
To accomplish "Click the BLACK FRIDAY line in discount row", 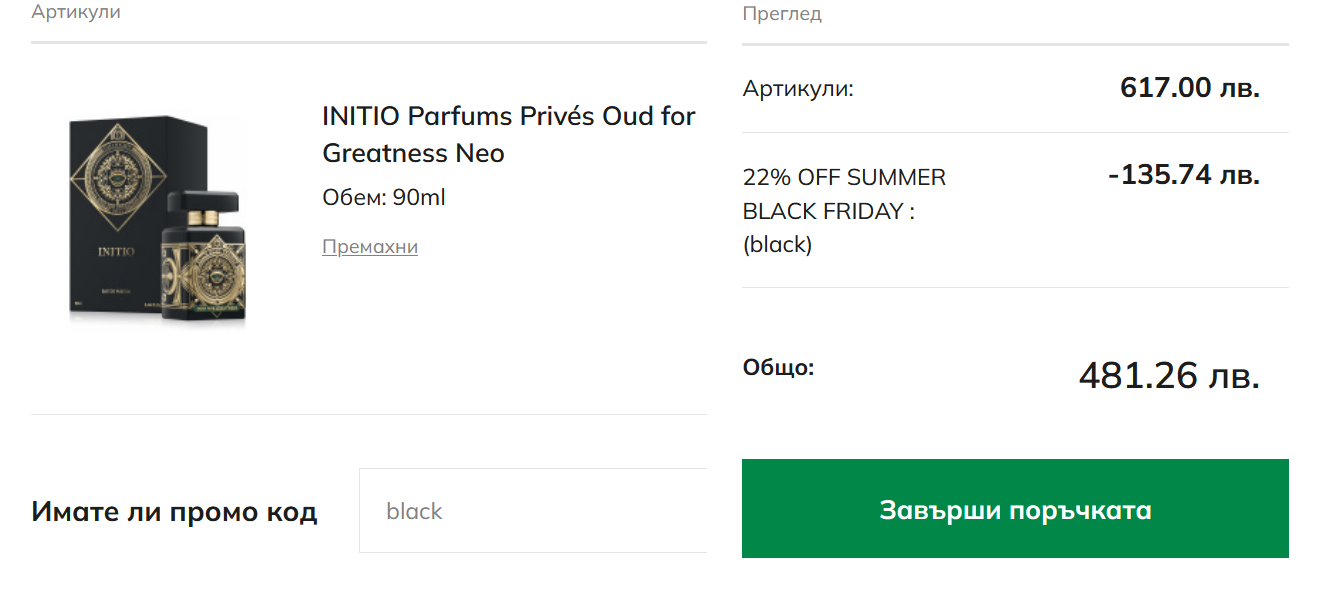I will point(828,212).
